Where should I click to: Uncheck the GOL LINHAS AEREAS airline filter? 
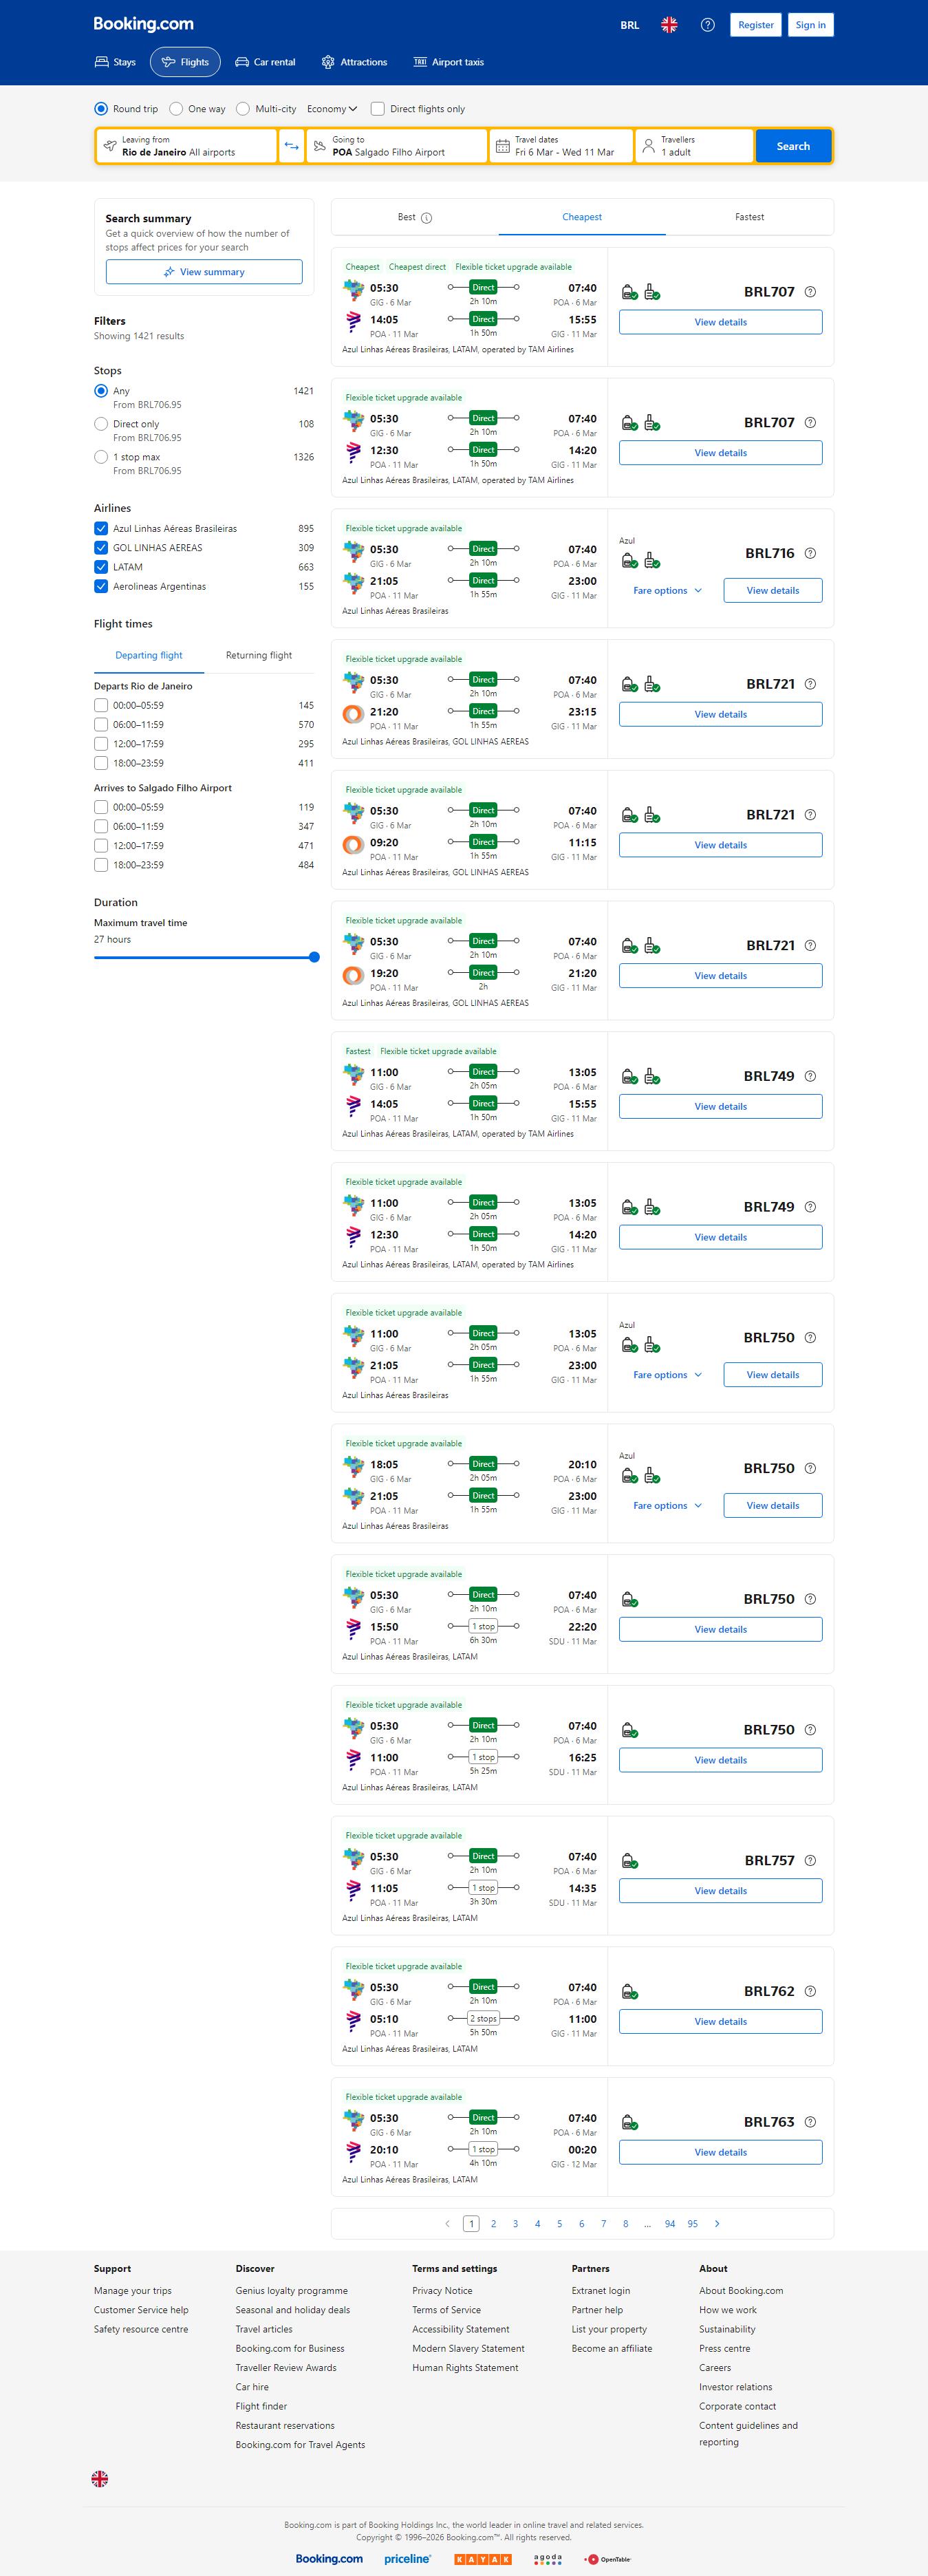point(101,548)
